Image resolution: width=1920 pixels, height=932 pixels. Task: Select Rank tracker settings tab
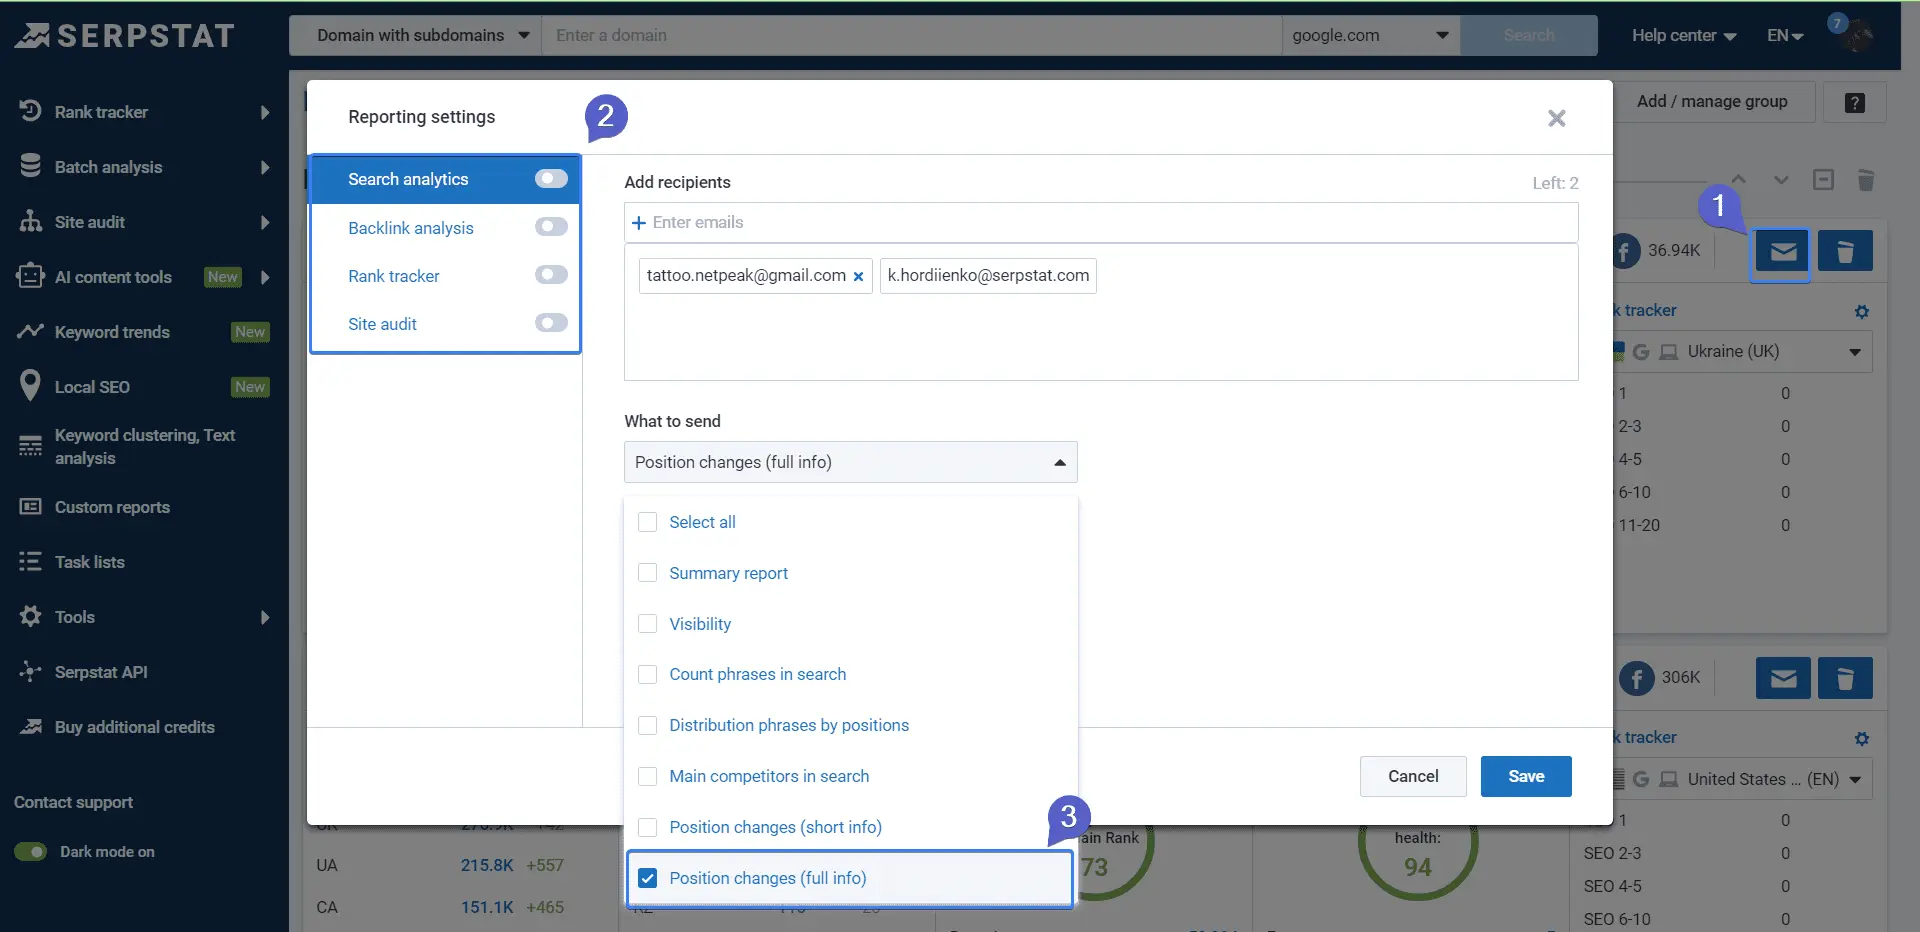pyautogui.click(x=446, y=276)
